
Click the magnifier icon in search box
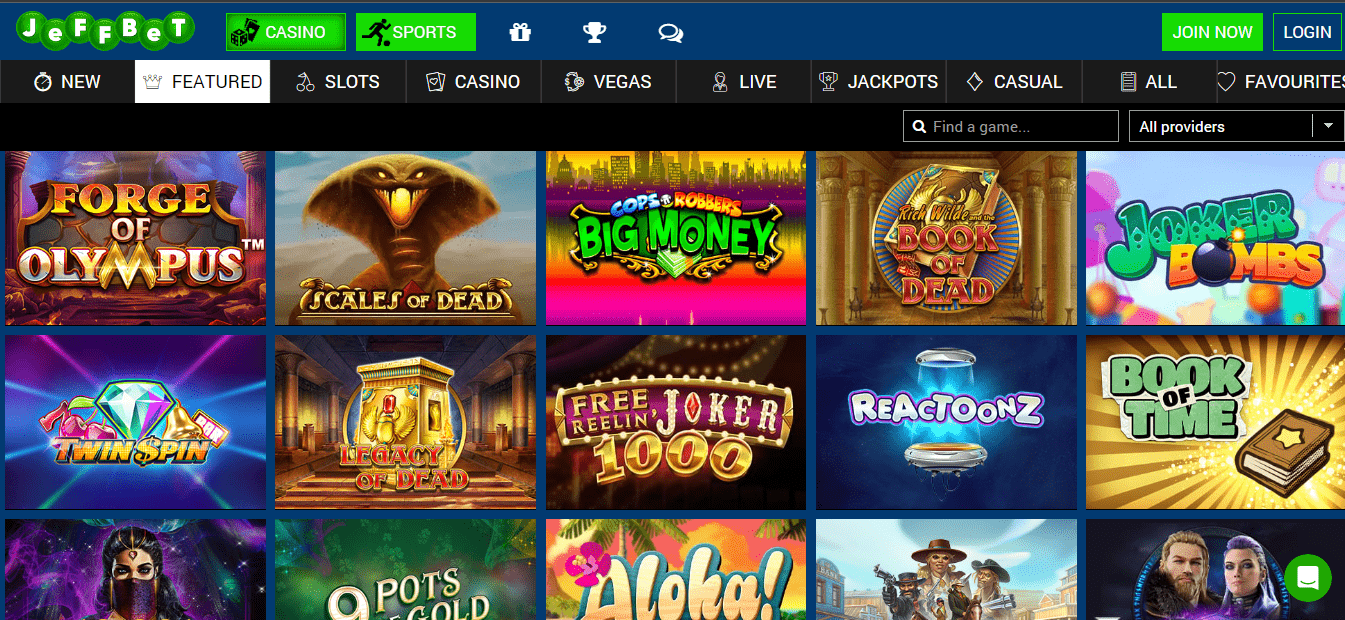click(x=919, y=127)
